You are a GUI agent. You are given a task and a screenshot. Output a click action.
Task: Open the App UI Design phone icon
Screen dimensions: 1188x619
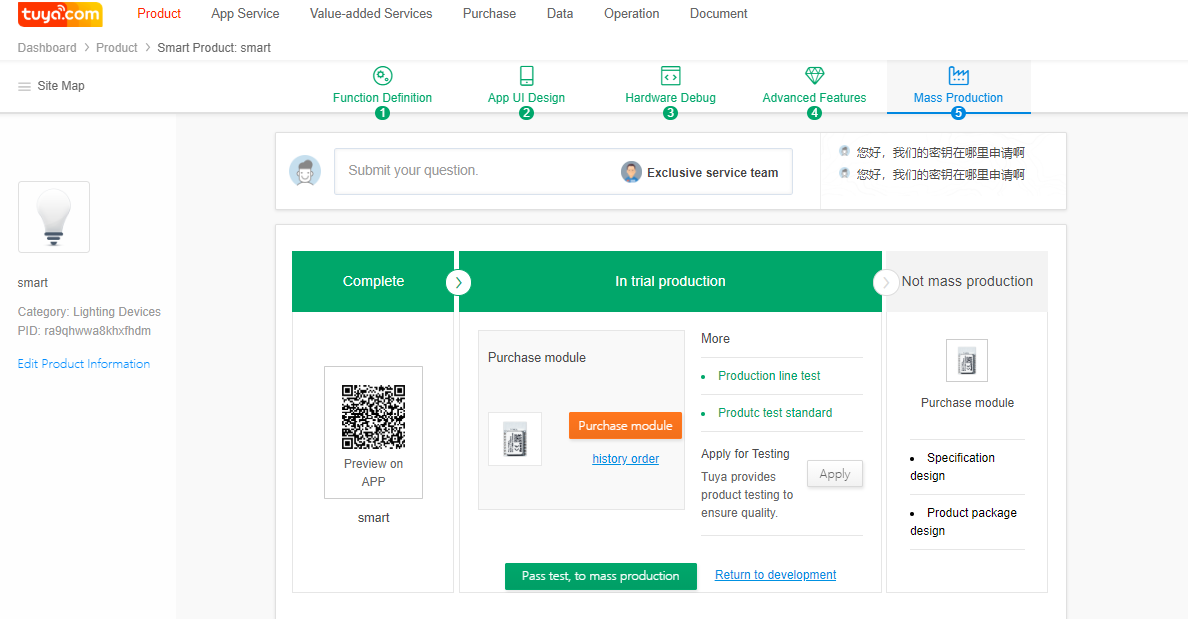(526, 76)
